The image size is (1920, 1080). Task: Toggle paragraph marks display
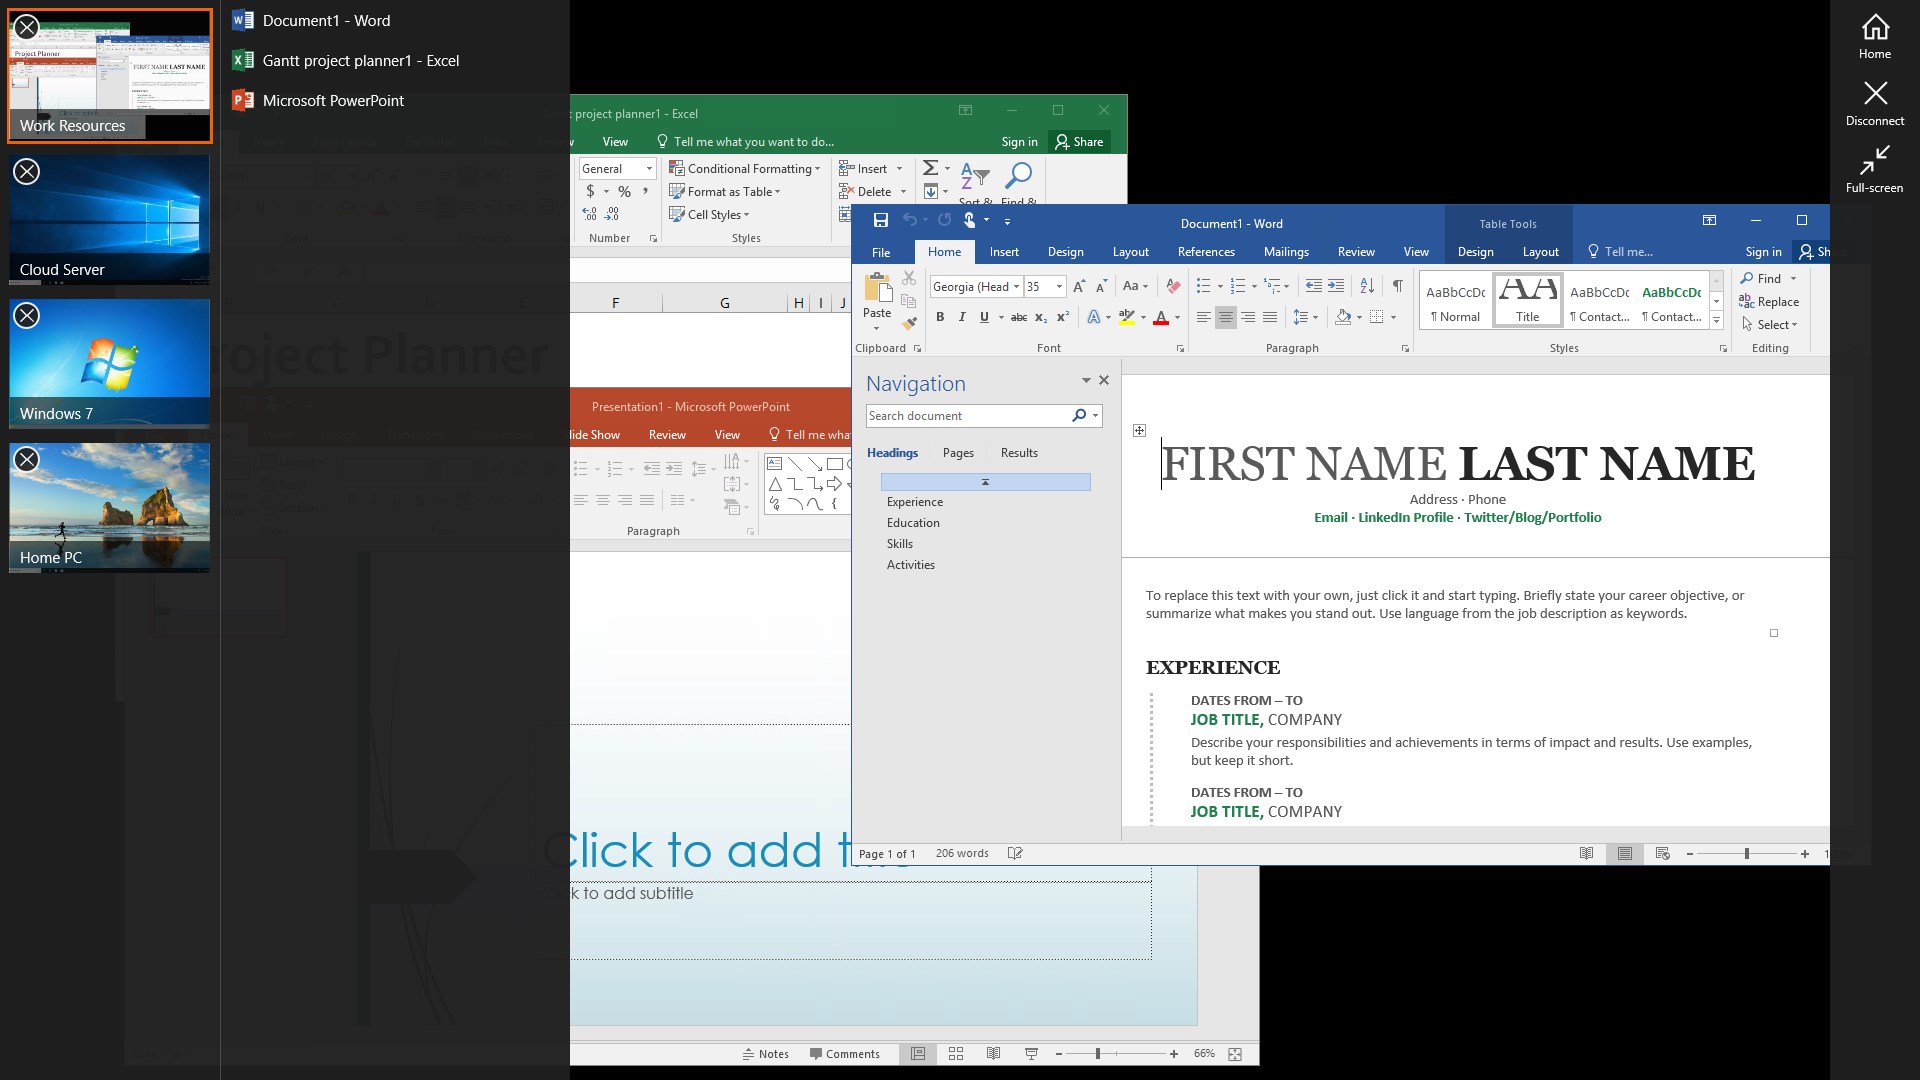1397,286
